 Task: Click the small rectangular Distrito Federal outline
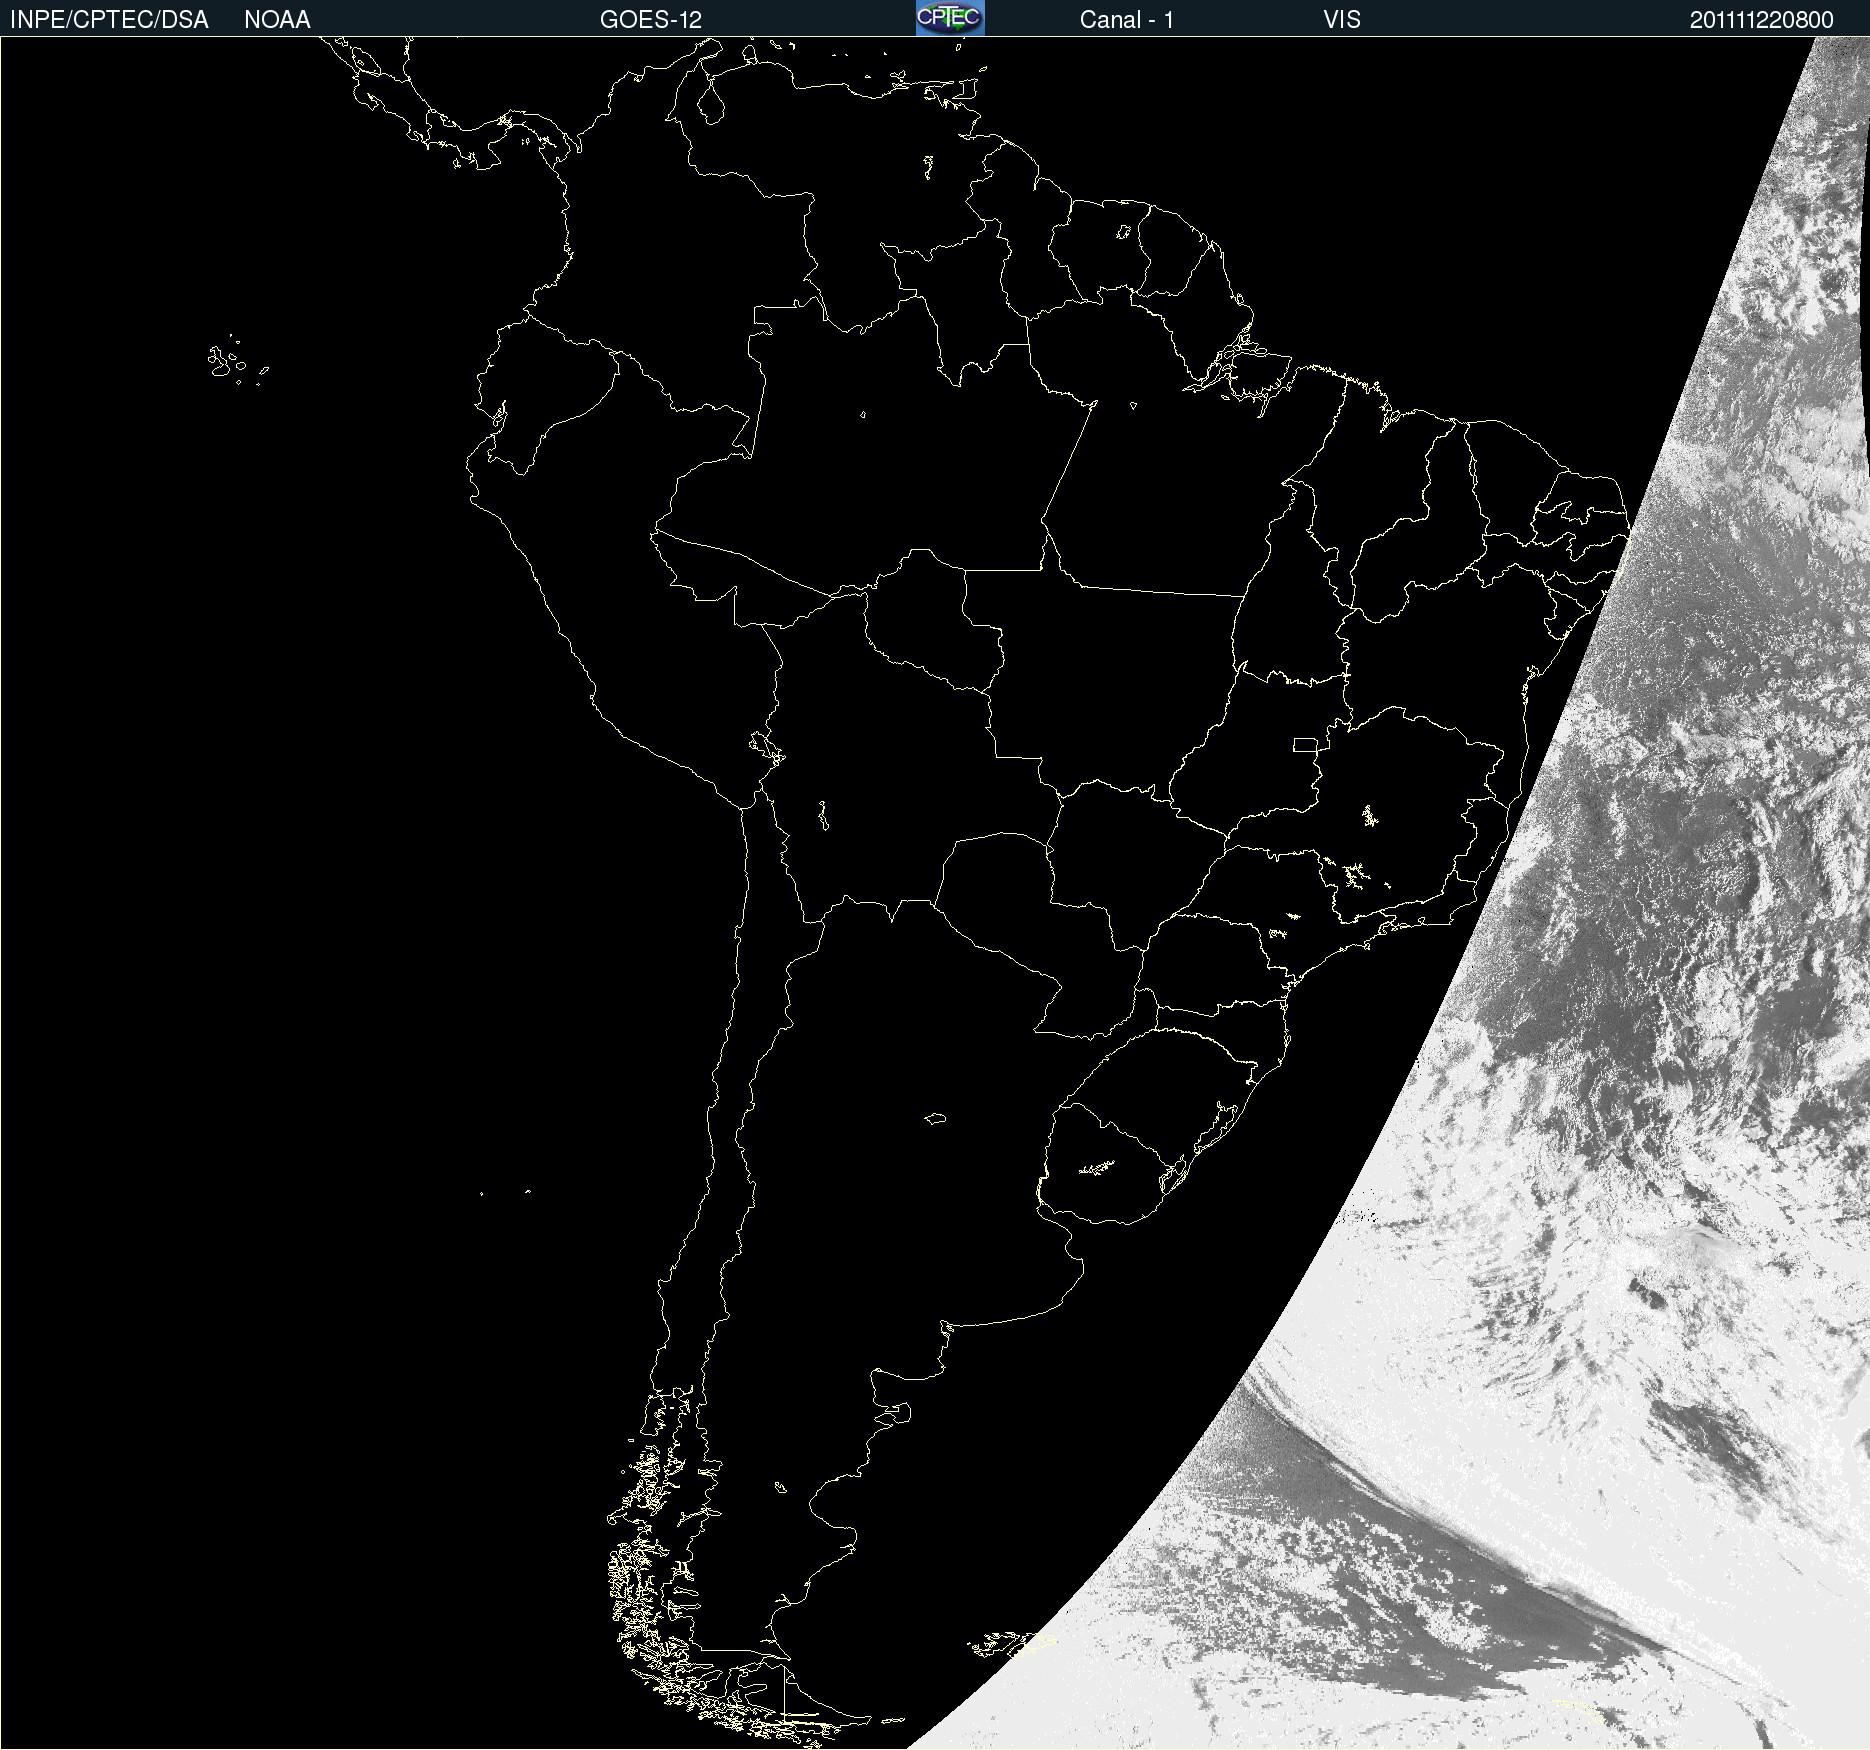pos(1305,744)
